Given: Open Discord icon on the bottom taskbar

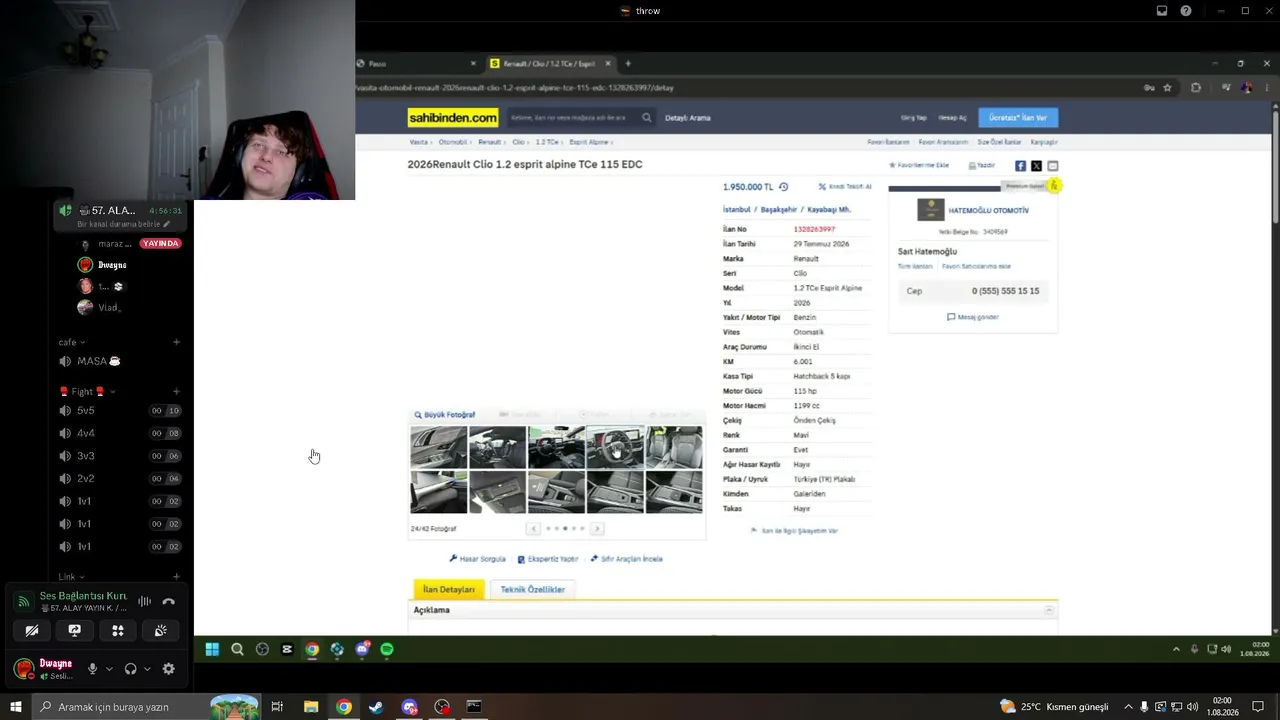Looking at the screenshot, I should [409, 707].
